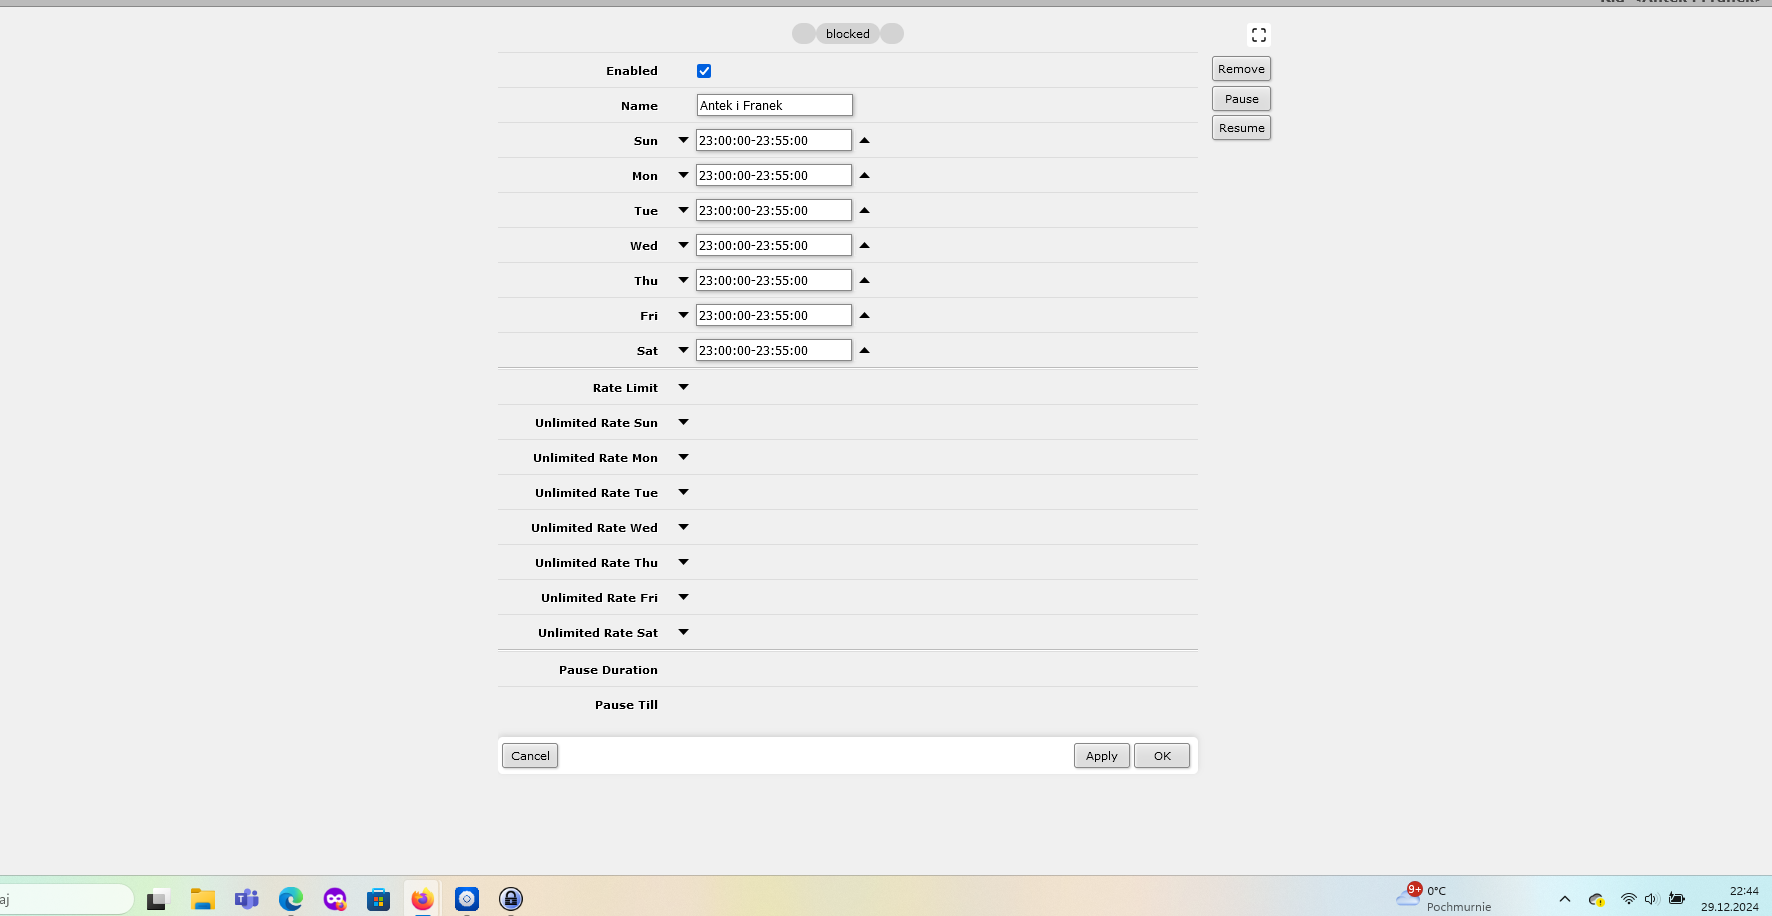Expand the Unlimited Rate Sat dropdown
The image size is (1772, 916).
coord(683,632)
